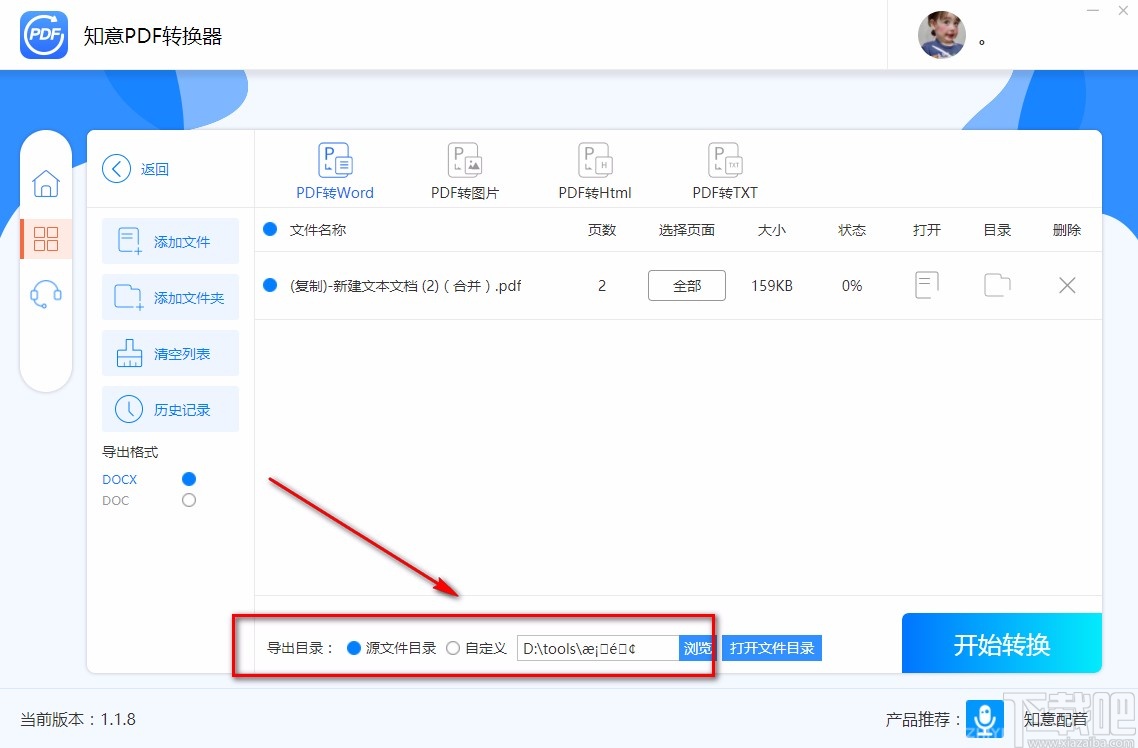Screen dimensions: 1138x748
Task: Click the 知意配音 microphone icon
Action: [x=984, y=719]
